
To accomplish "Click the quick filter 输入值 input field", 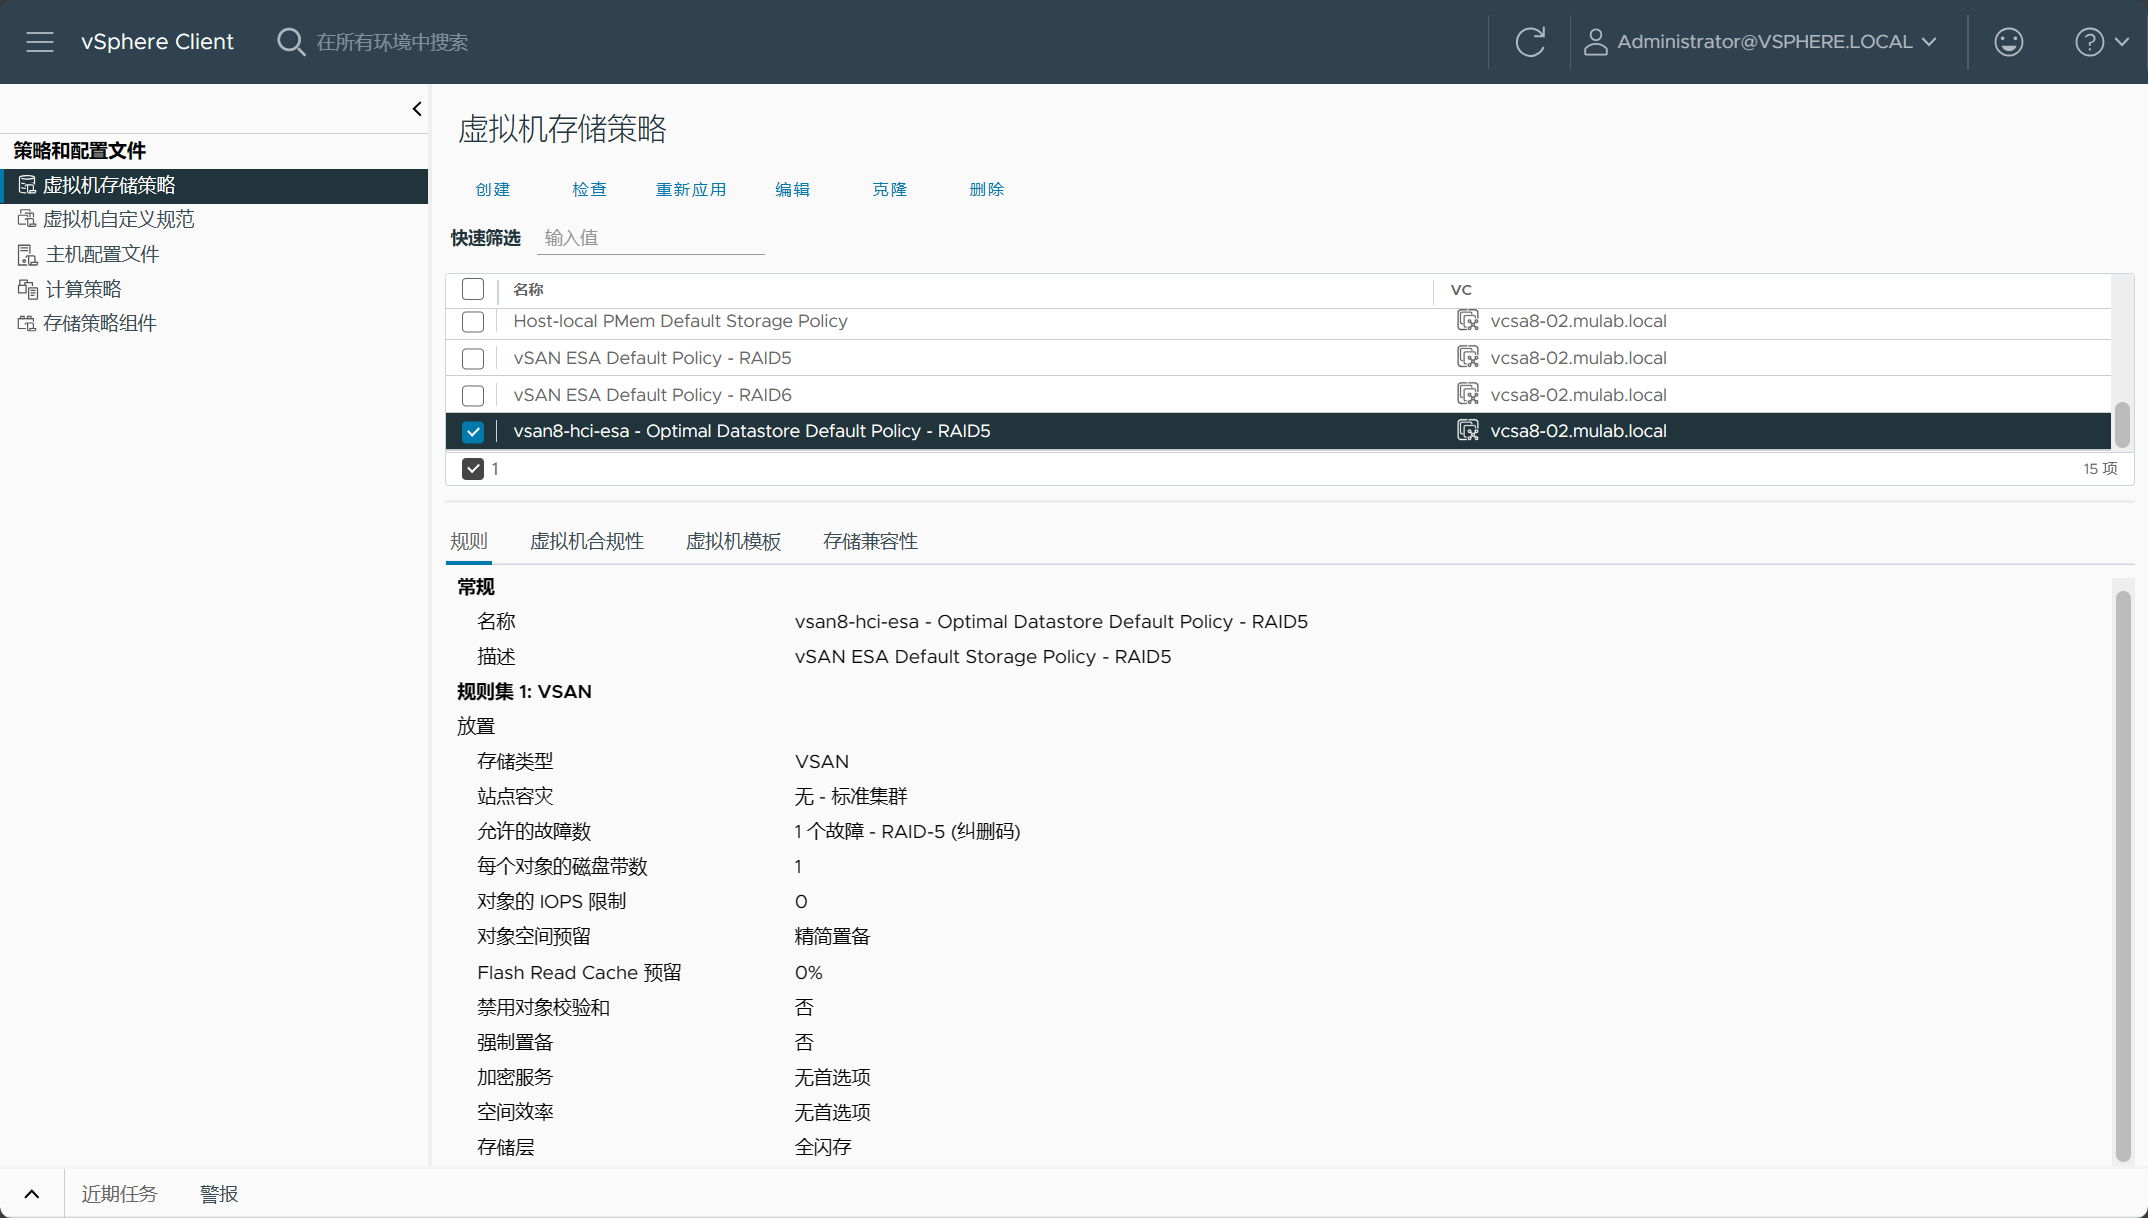I will 651,238.
